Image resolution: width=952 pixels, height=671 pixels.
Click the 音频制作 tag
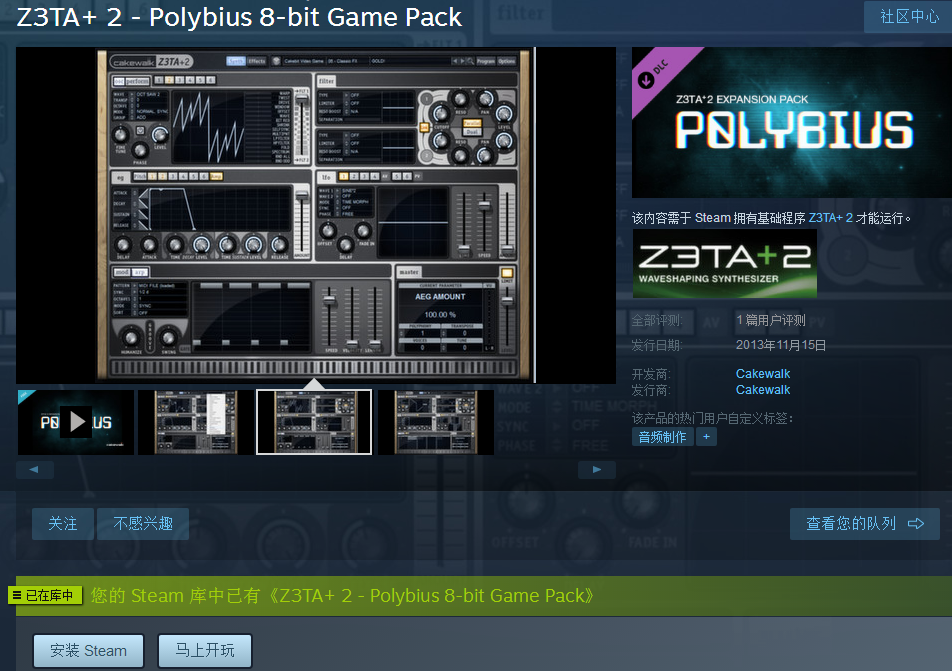[662, 437]
